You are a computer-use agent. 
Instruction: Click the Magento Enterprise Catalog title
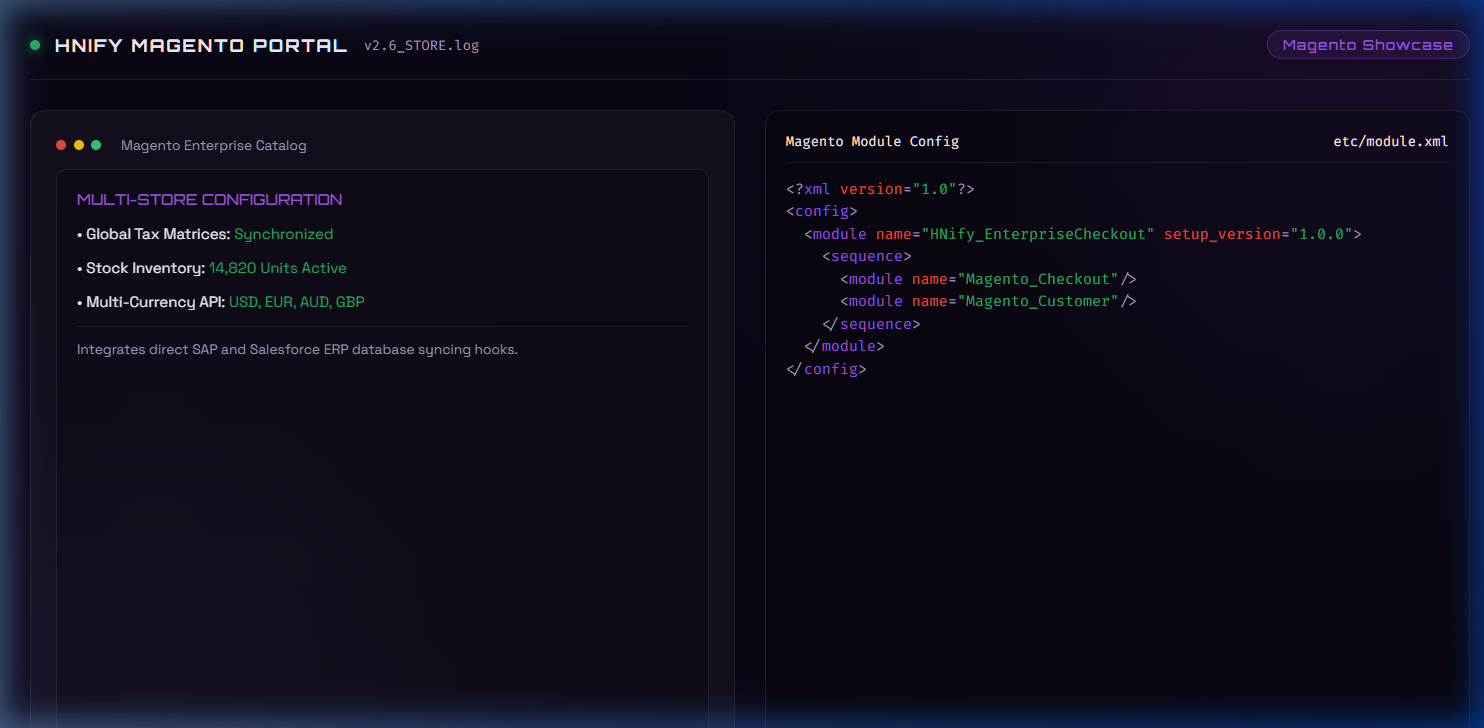point(214,146)
